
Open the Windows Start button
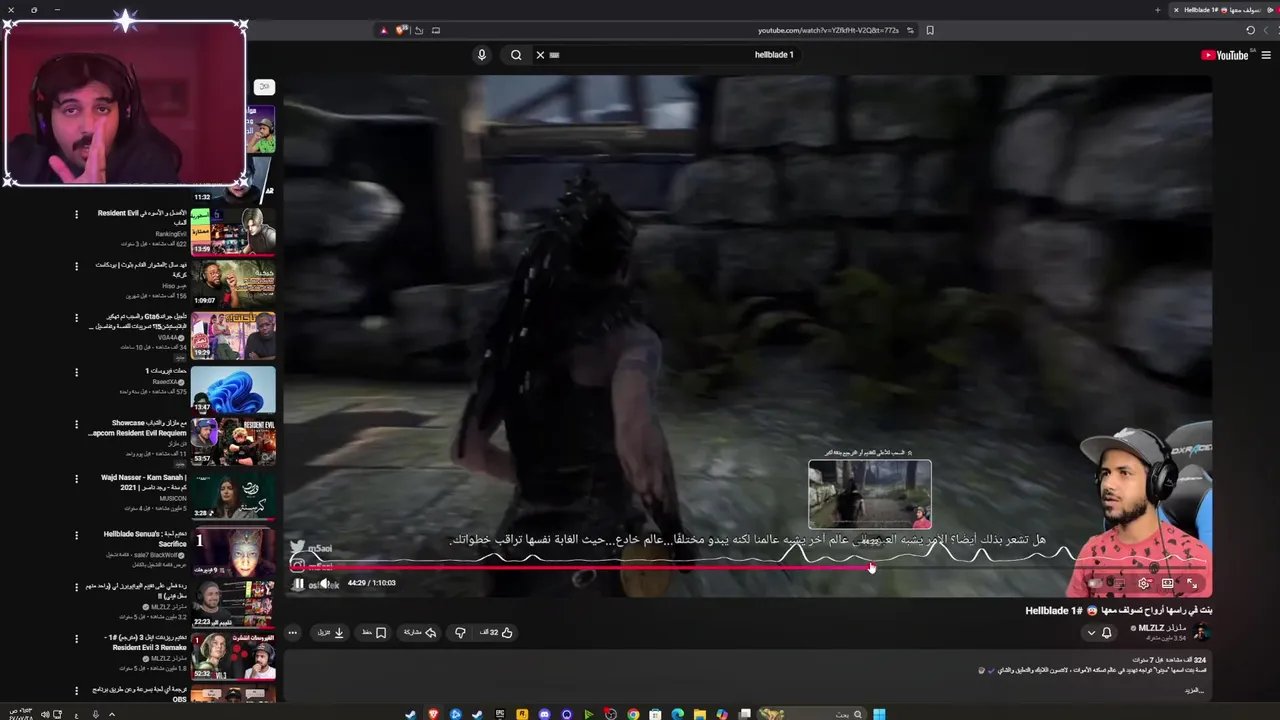tap(879, 714)
